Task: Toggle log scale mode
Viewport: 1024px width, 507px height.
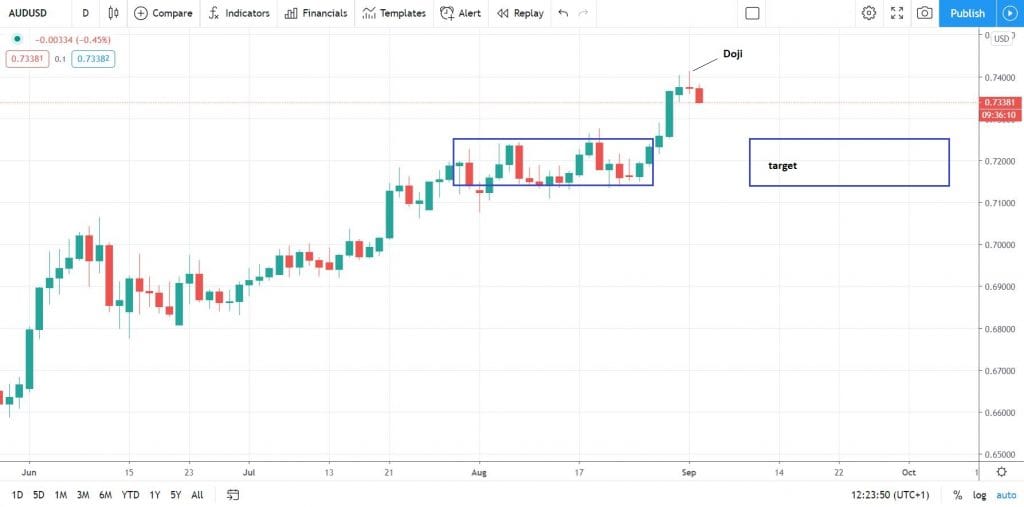Action: click(980, 495)
